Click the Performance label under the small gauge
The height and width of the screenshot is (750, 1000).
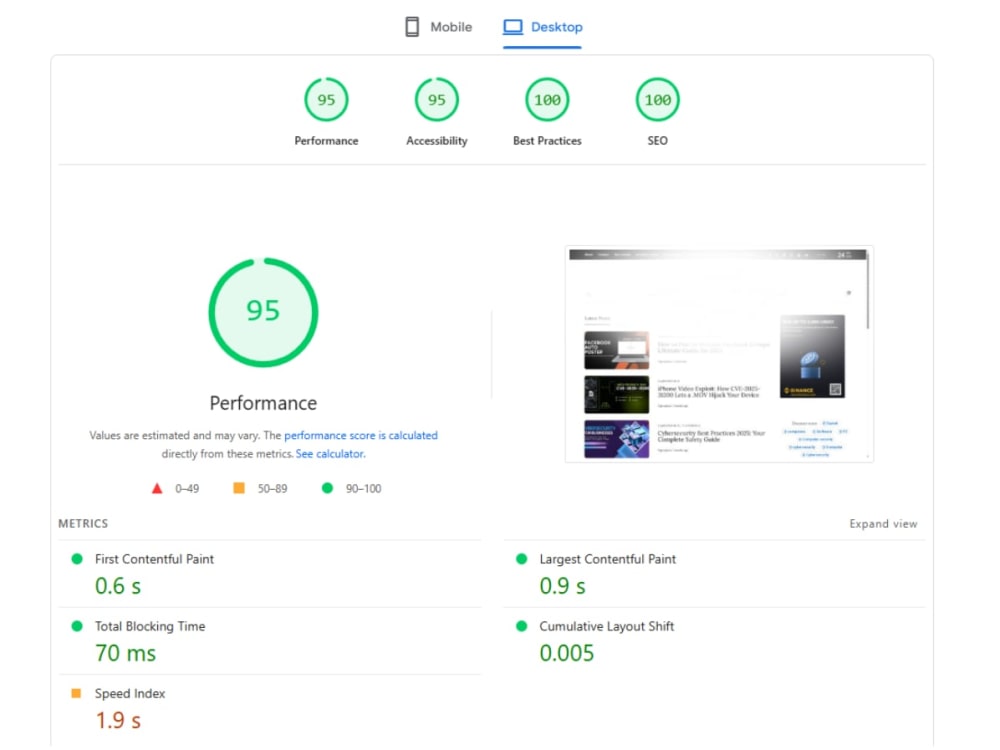(326, 141)
